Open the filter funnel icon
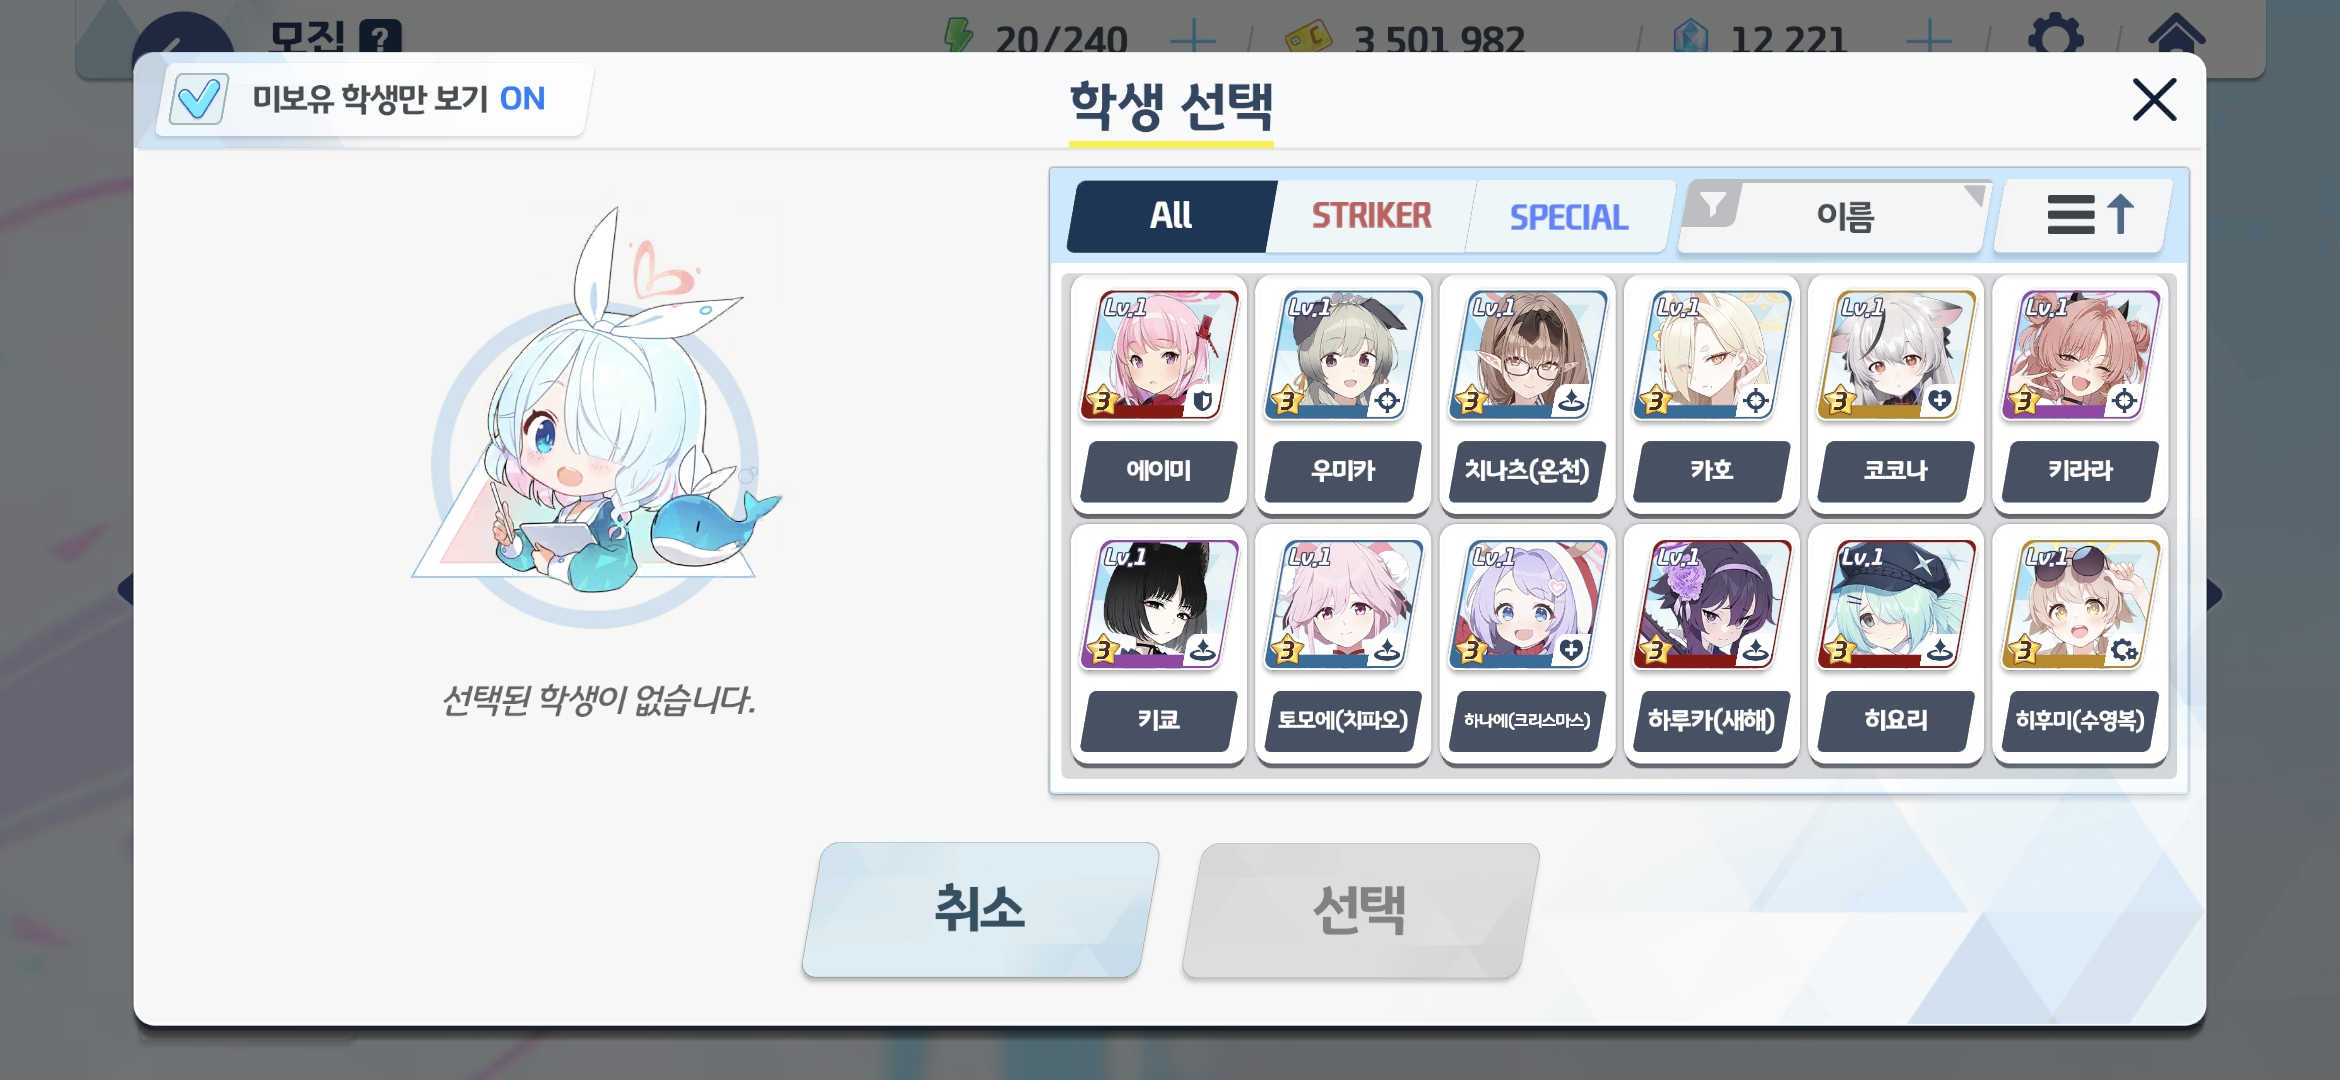Image resolution: width=2340 pixels, height=1080 pixels. click(x=1713, y=205)
